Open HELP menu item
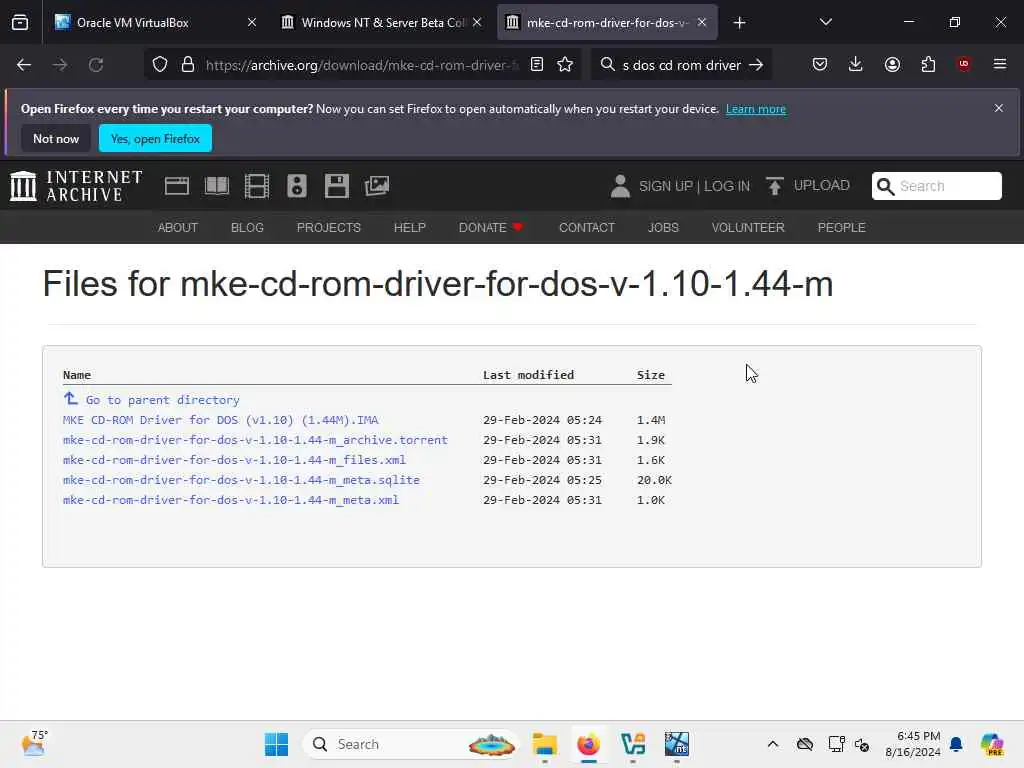The image size is (1024, 768). coord(409,227)
